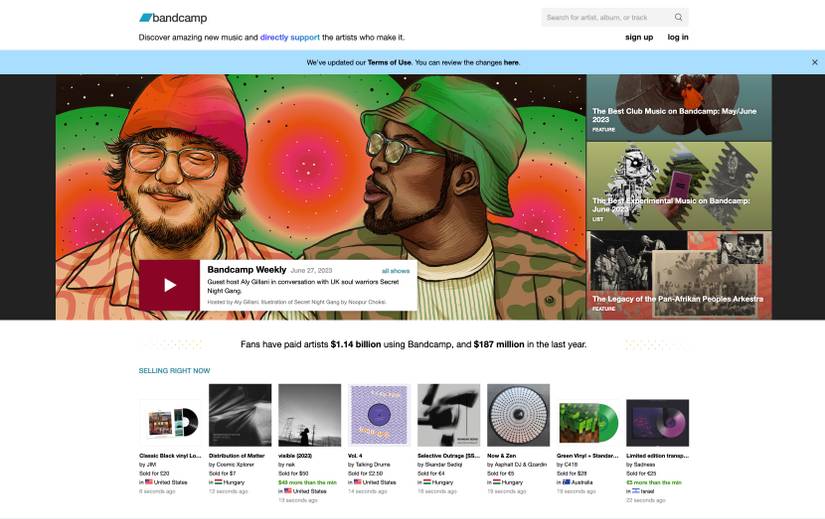Click the 'visible (2023)' title

click(x=295, y=456)
